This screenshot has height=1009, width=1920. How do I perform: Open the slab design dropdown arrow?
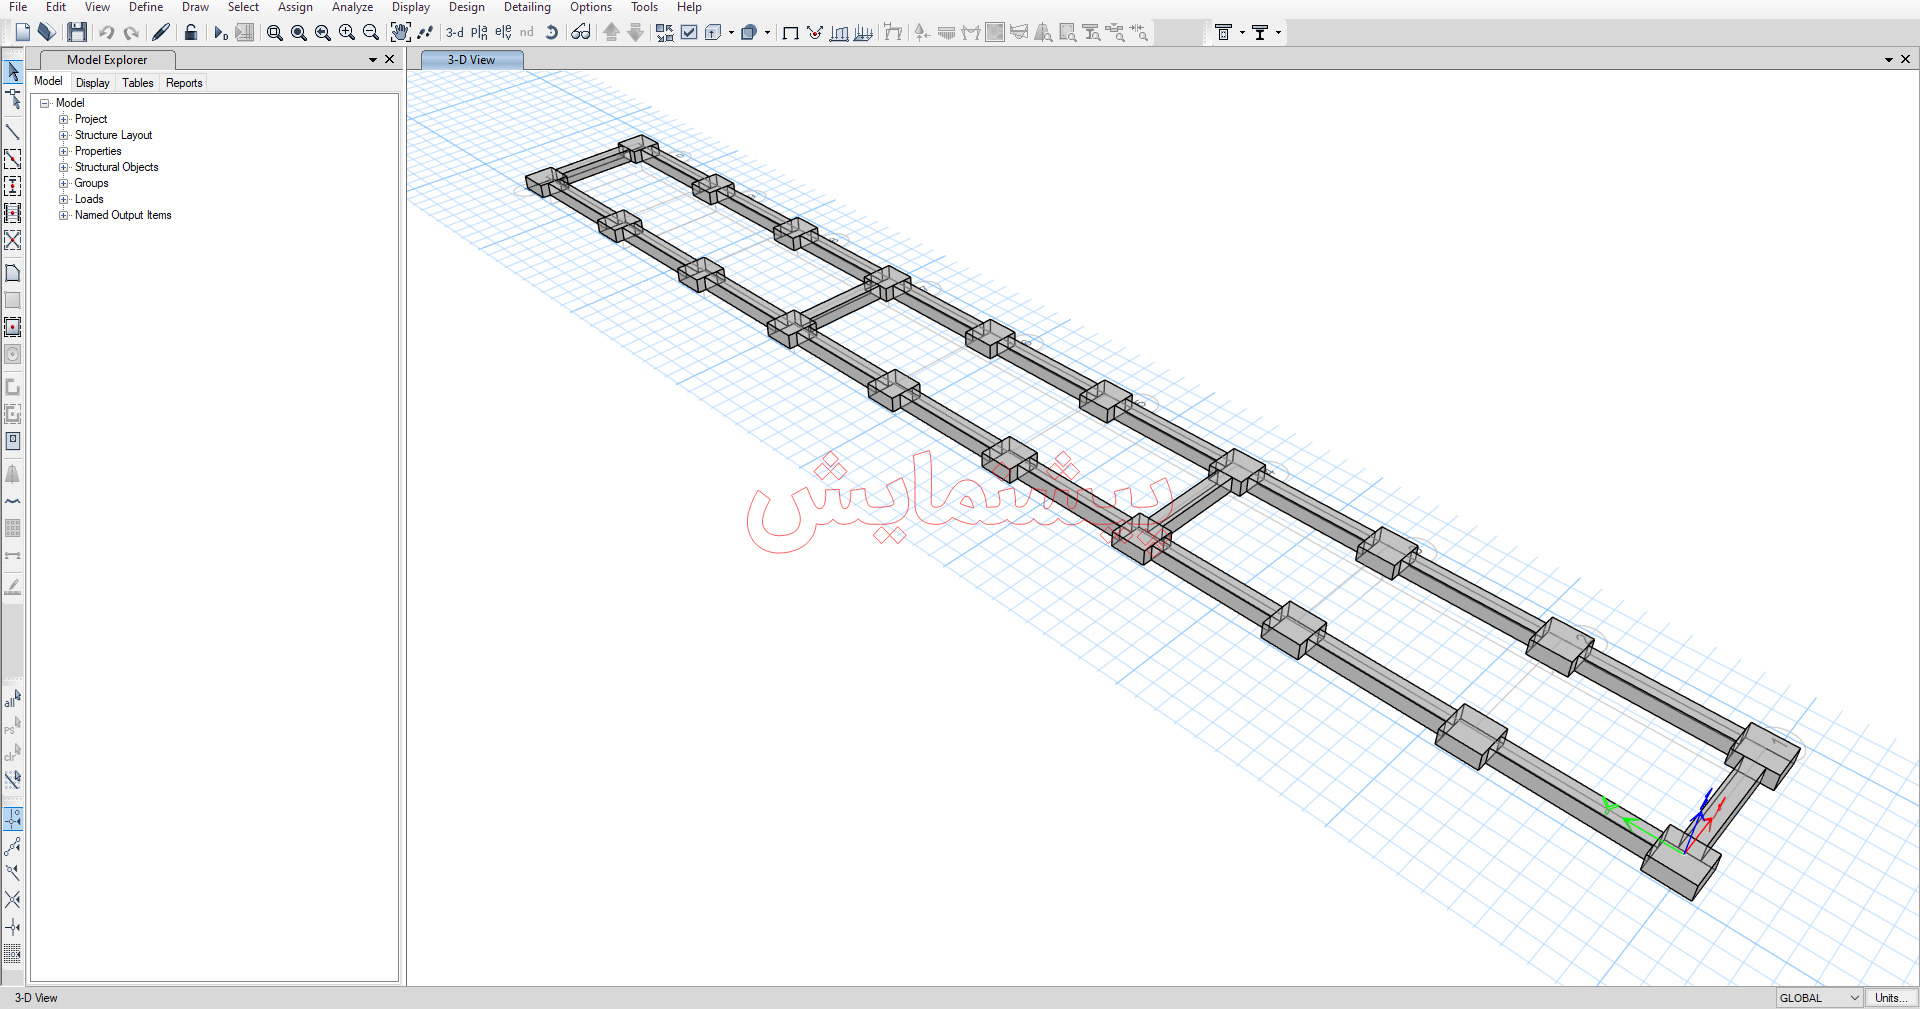(1242, 33)
